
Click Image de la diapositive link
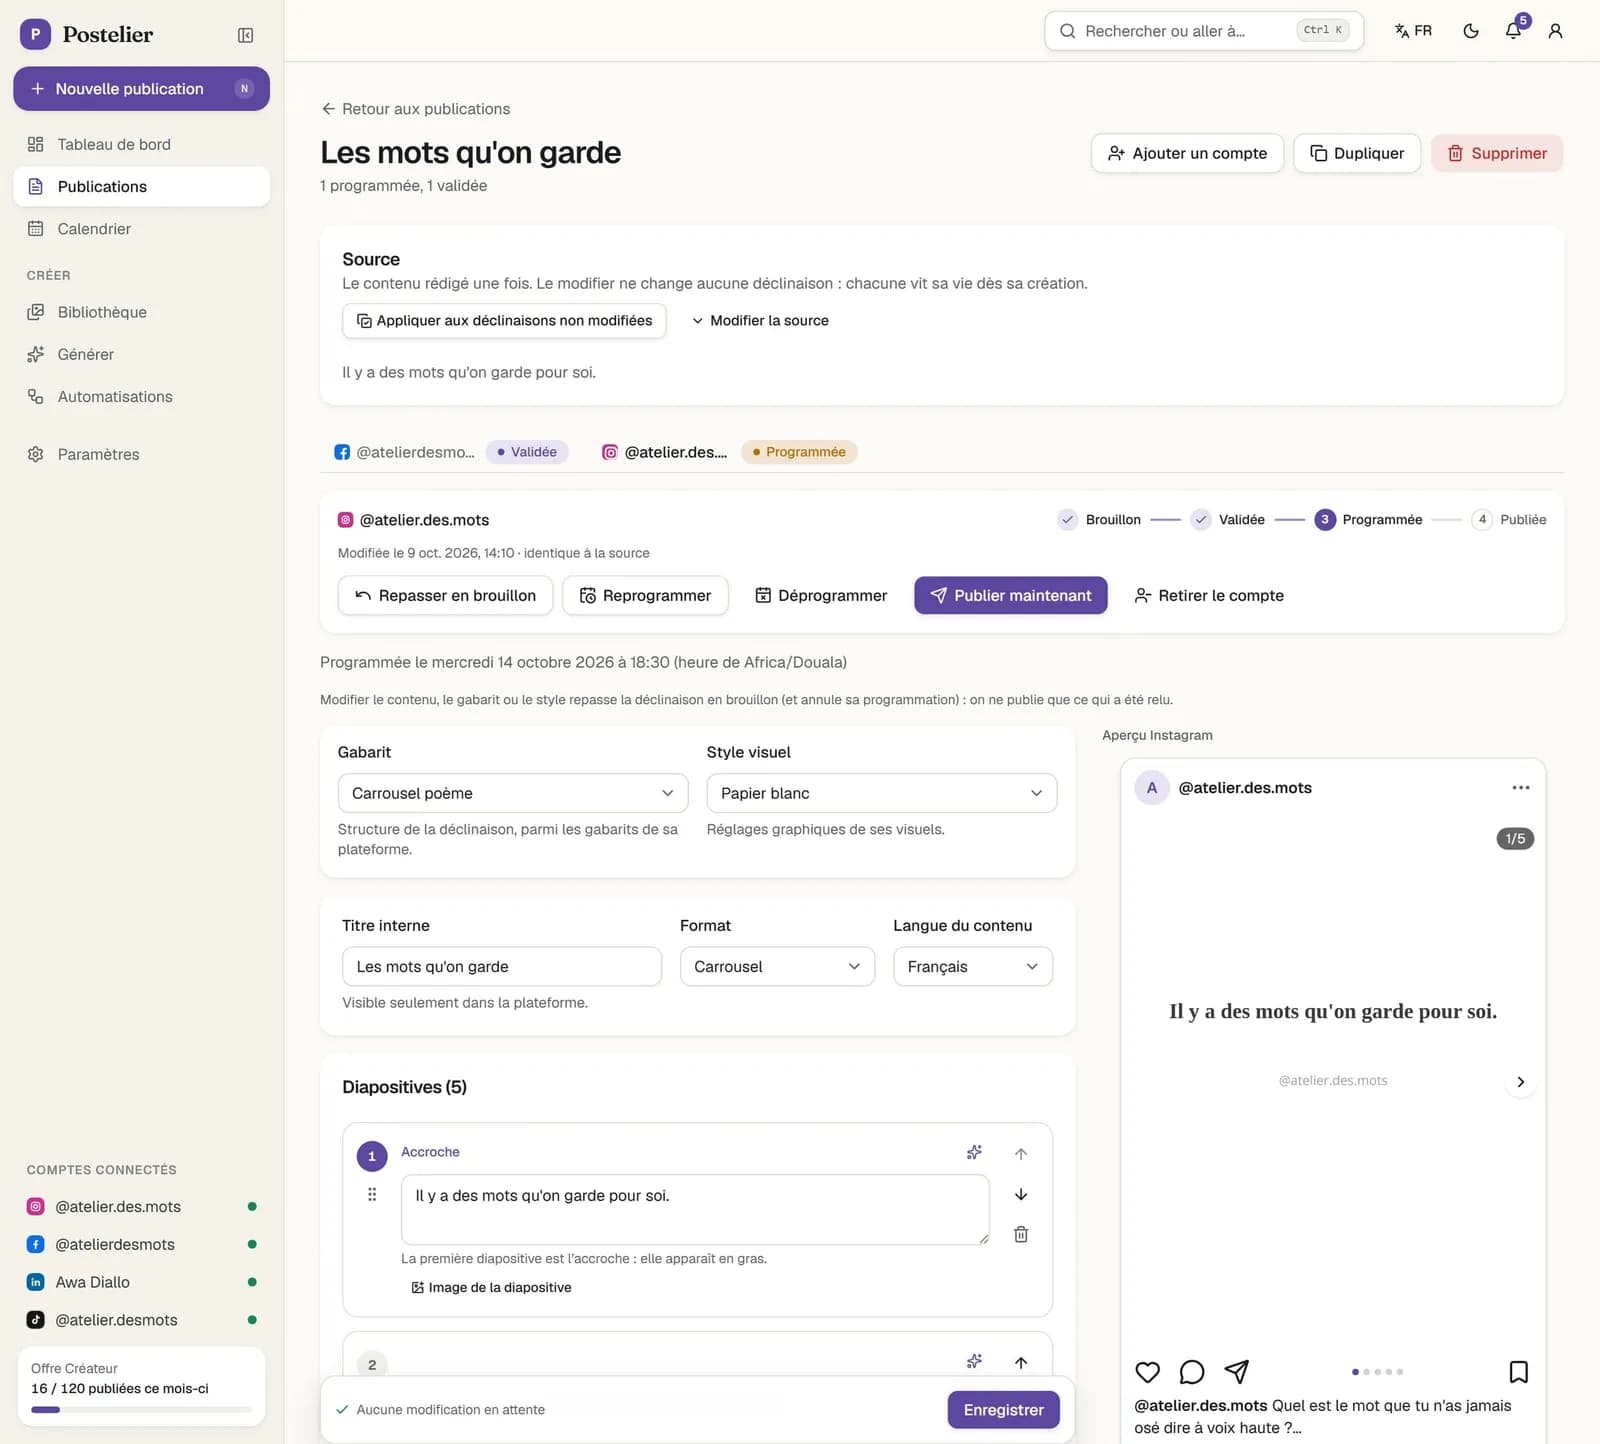(491, 1288)
